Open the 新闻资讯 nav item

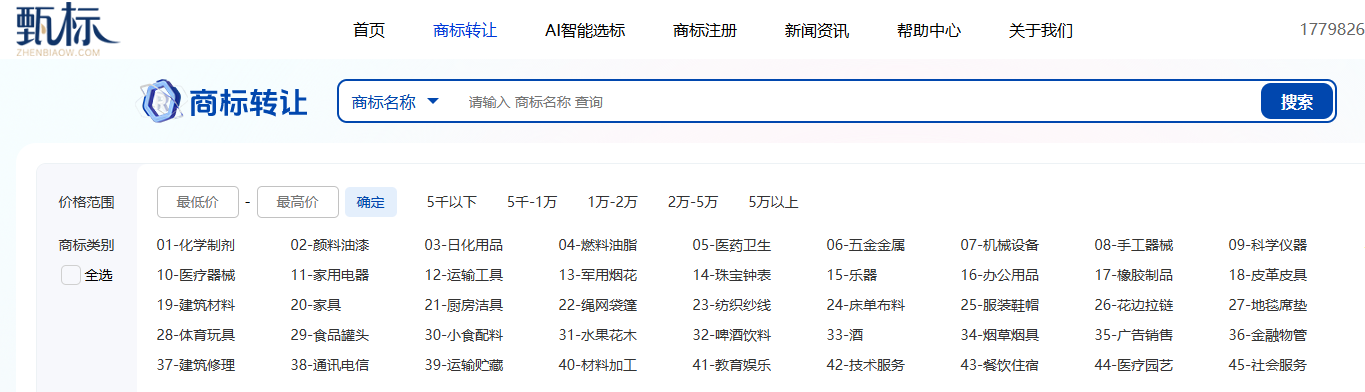pos(817,30)
